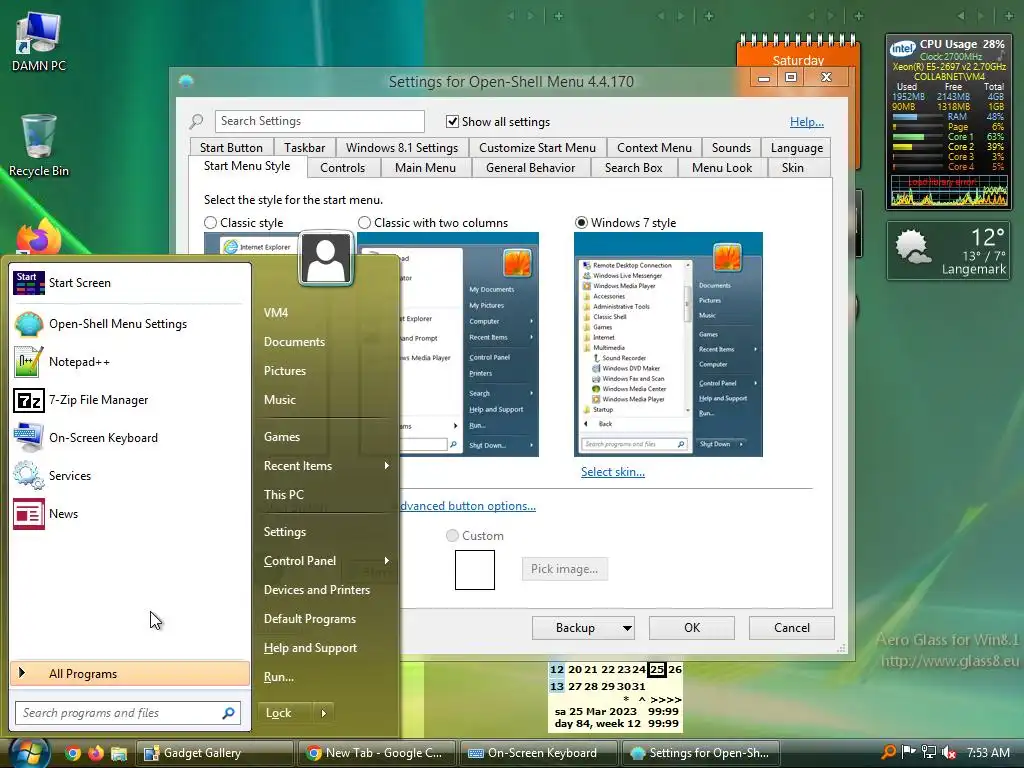Click the user account picture
Viewport: 1024px width, 768px height.
(x=325, y=258)
